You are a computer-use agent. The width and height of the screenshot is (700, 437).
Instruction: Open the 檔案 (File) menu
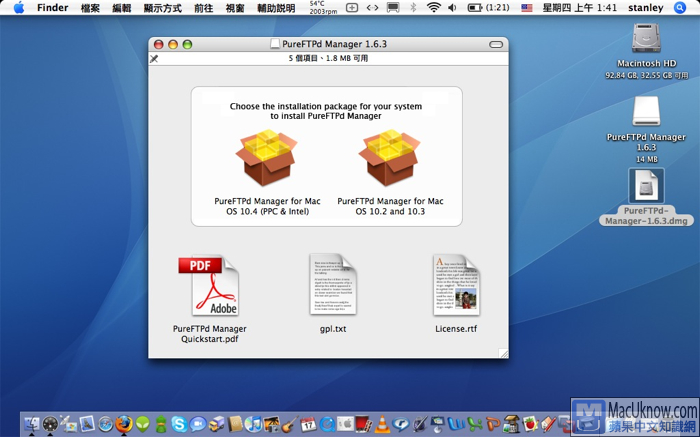coord(90,8)
